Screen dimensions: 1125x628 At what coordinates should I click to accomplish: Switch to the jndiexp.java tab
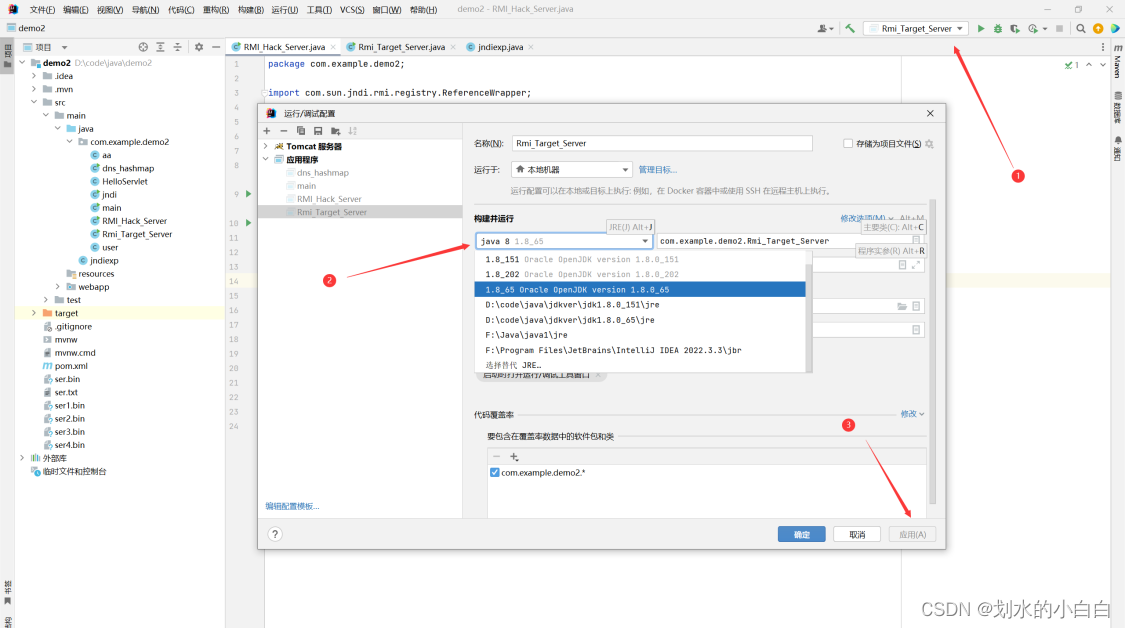click(500, 47)
